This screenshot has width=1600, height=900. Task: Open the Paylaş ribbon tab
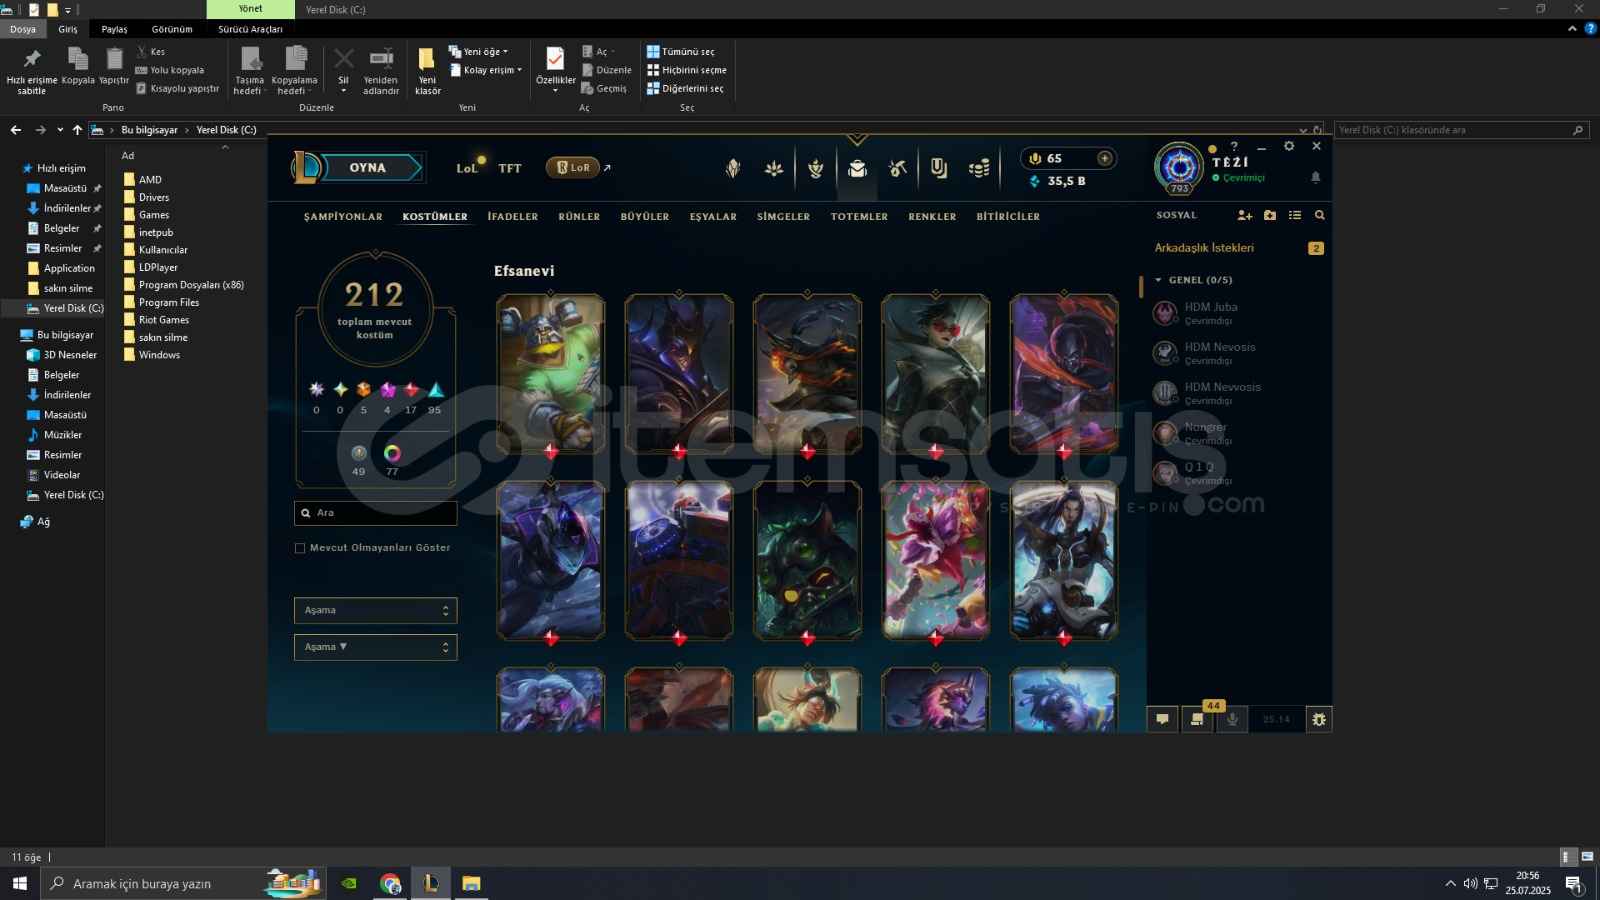(x=114, y=29)
